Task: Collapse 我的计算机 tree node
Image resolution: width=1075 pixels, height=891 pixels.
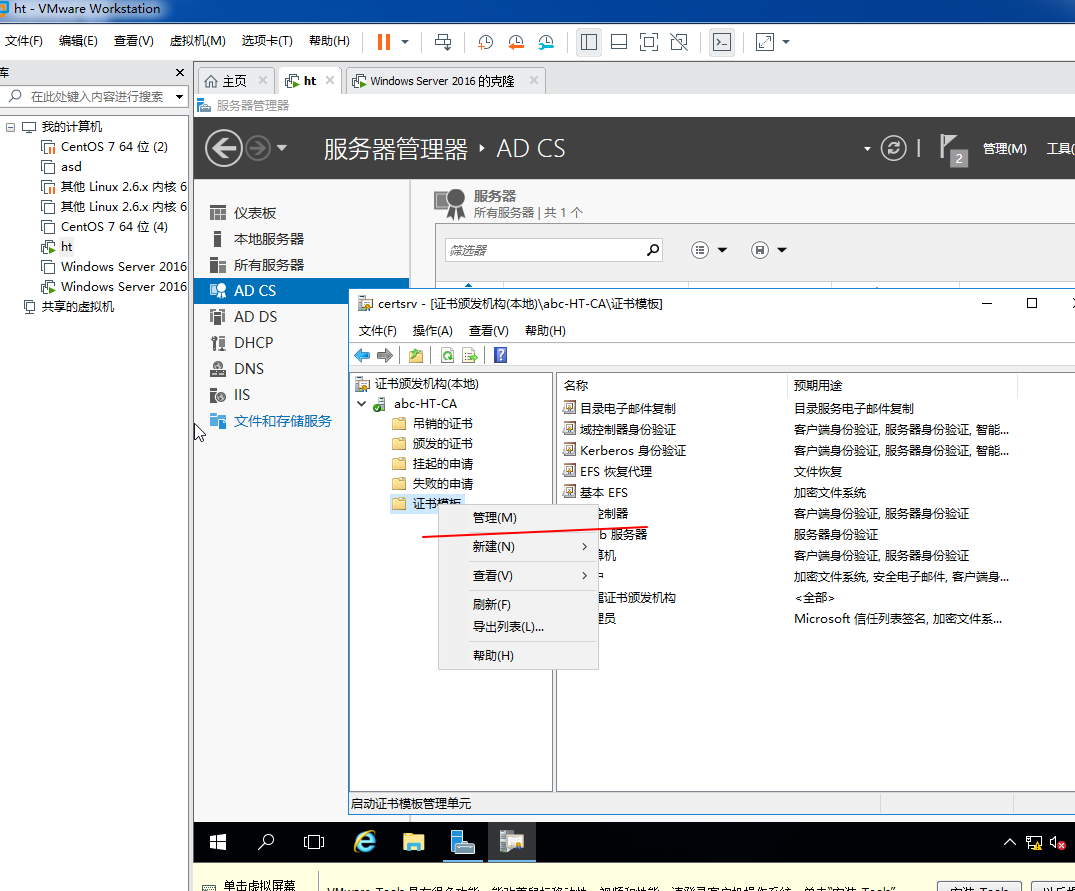Action: (10, 127)
